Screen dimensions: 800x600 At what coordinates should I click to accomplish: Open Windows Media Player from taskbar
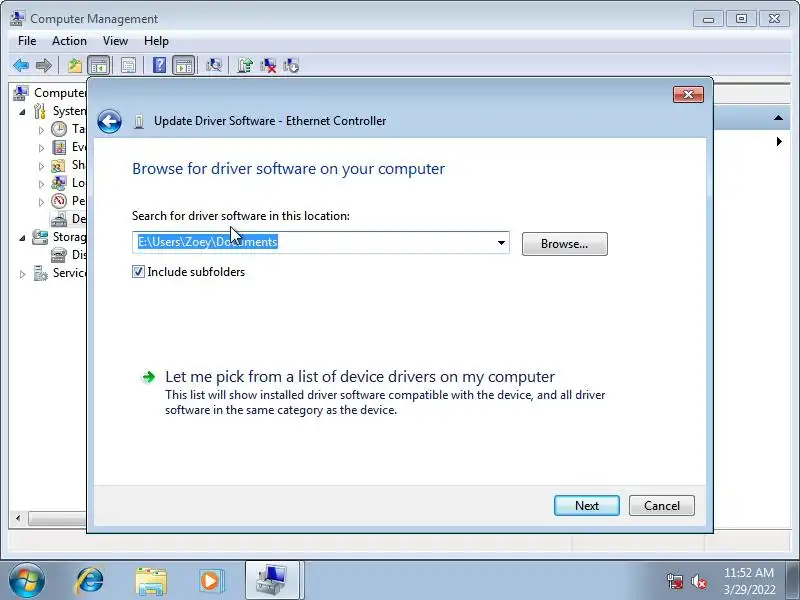click(x=211, y=581)
